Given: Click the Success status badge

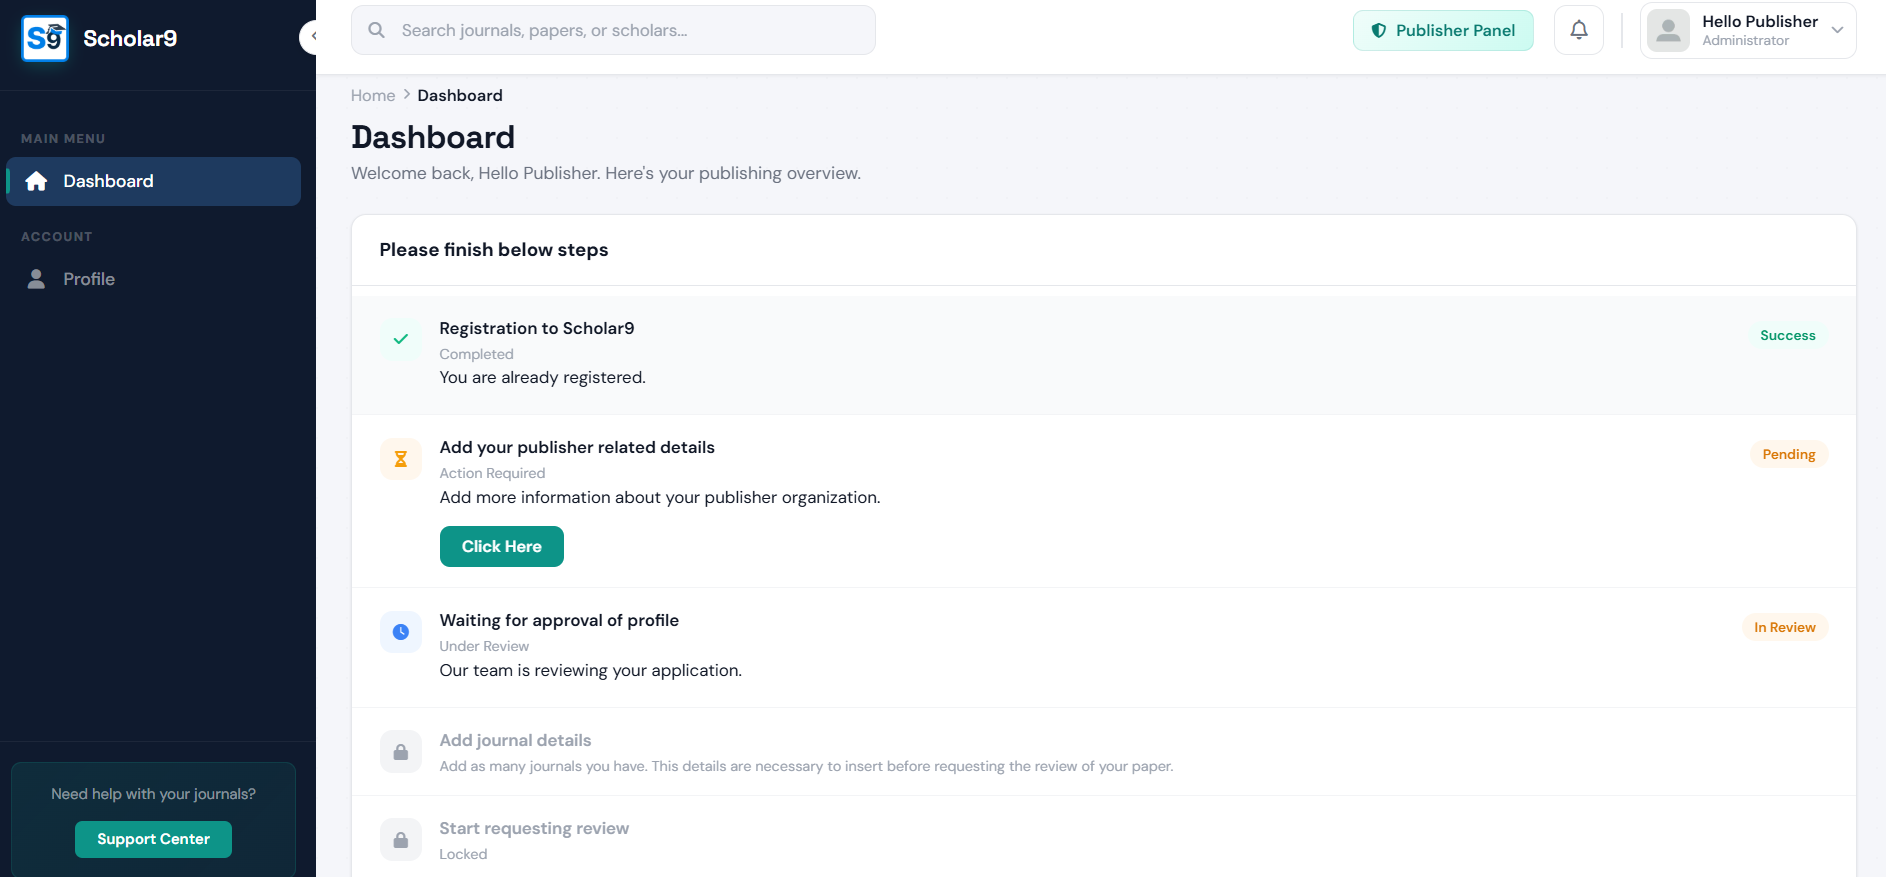Looking at the screenshot, I should coord(1788,335).
